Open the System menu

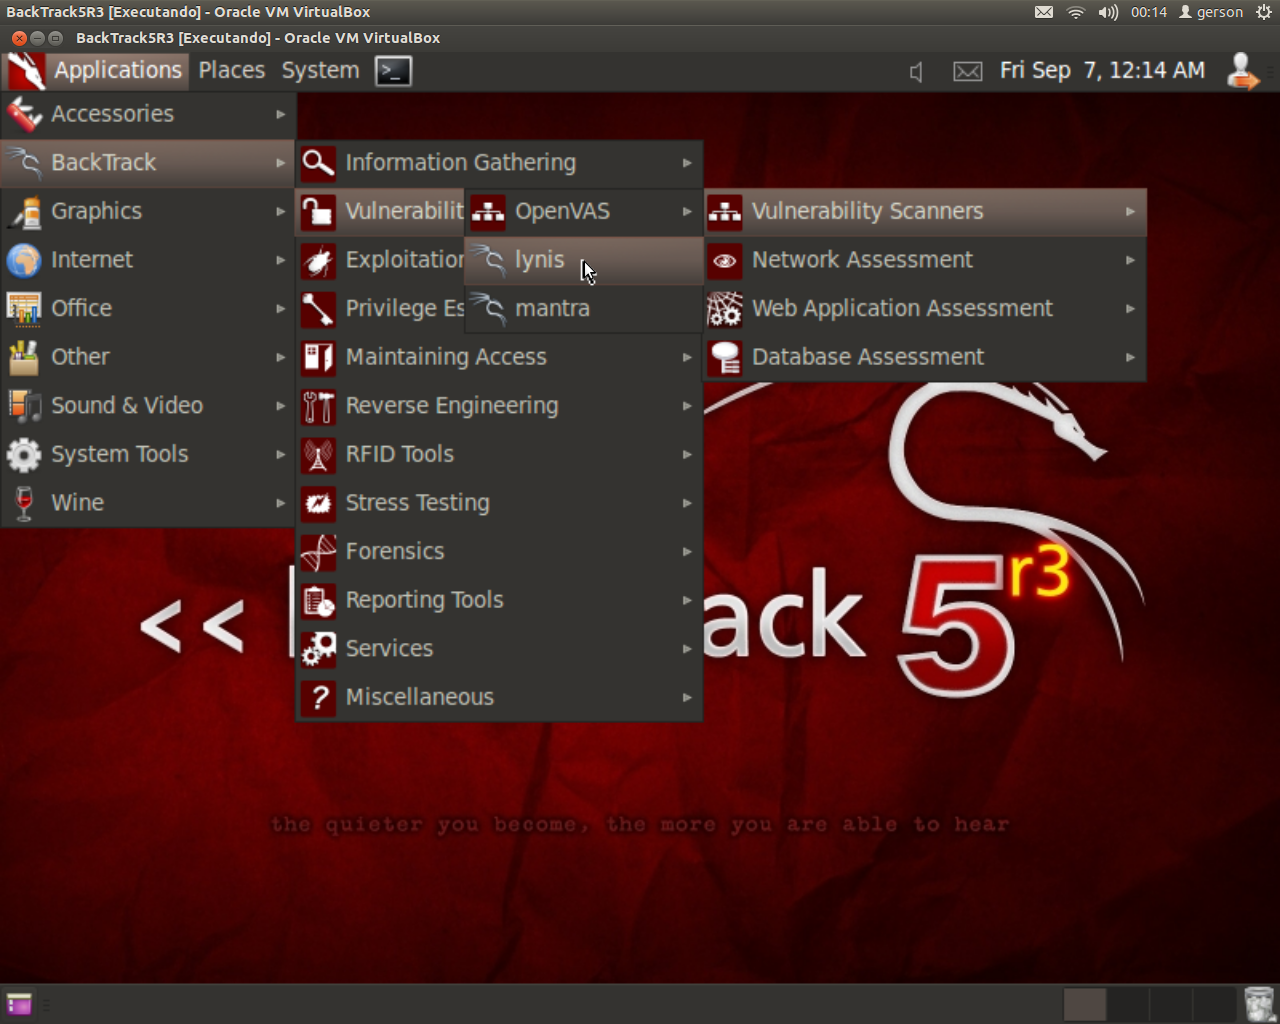pyautogui.click(x=320, y=70)
